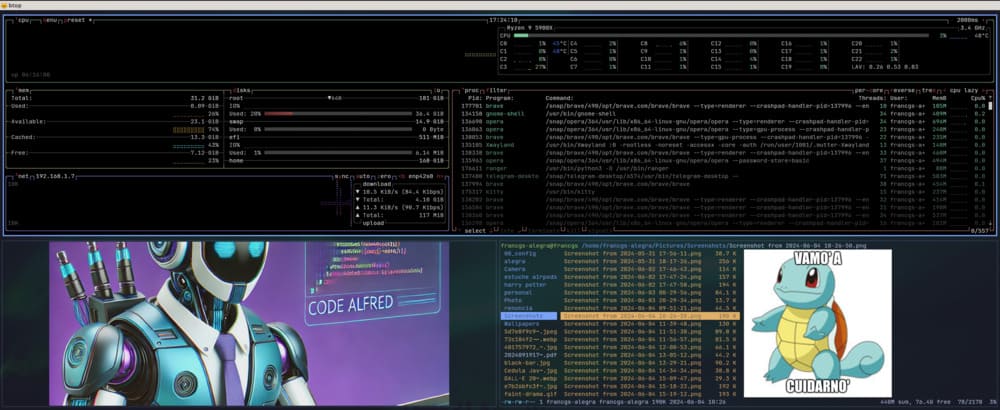This screenshot has width=1000, height=410.
Task: Click the cpu box label in btop
Action: click(24, 20)
